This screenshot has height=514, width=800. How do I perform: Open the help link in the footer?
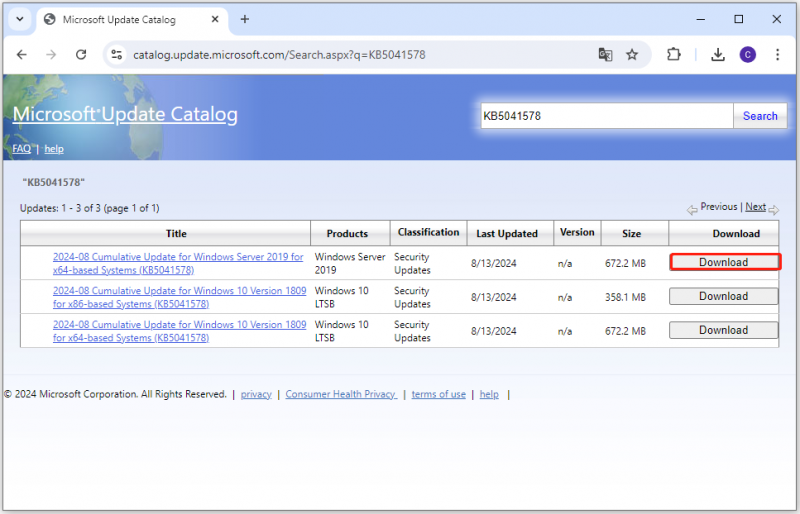pos(489,394)
